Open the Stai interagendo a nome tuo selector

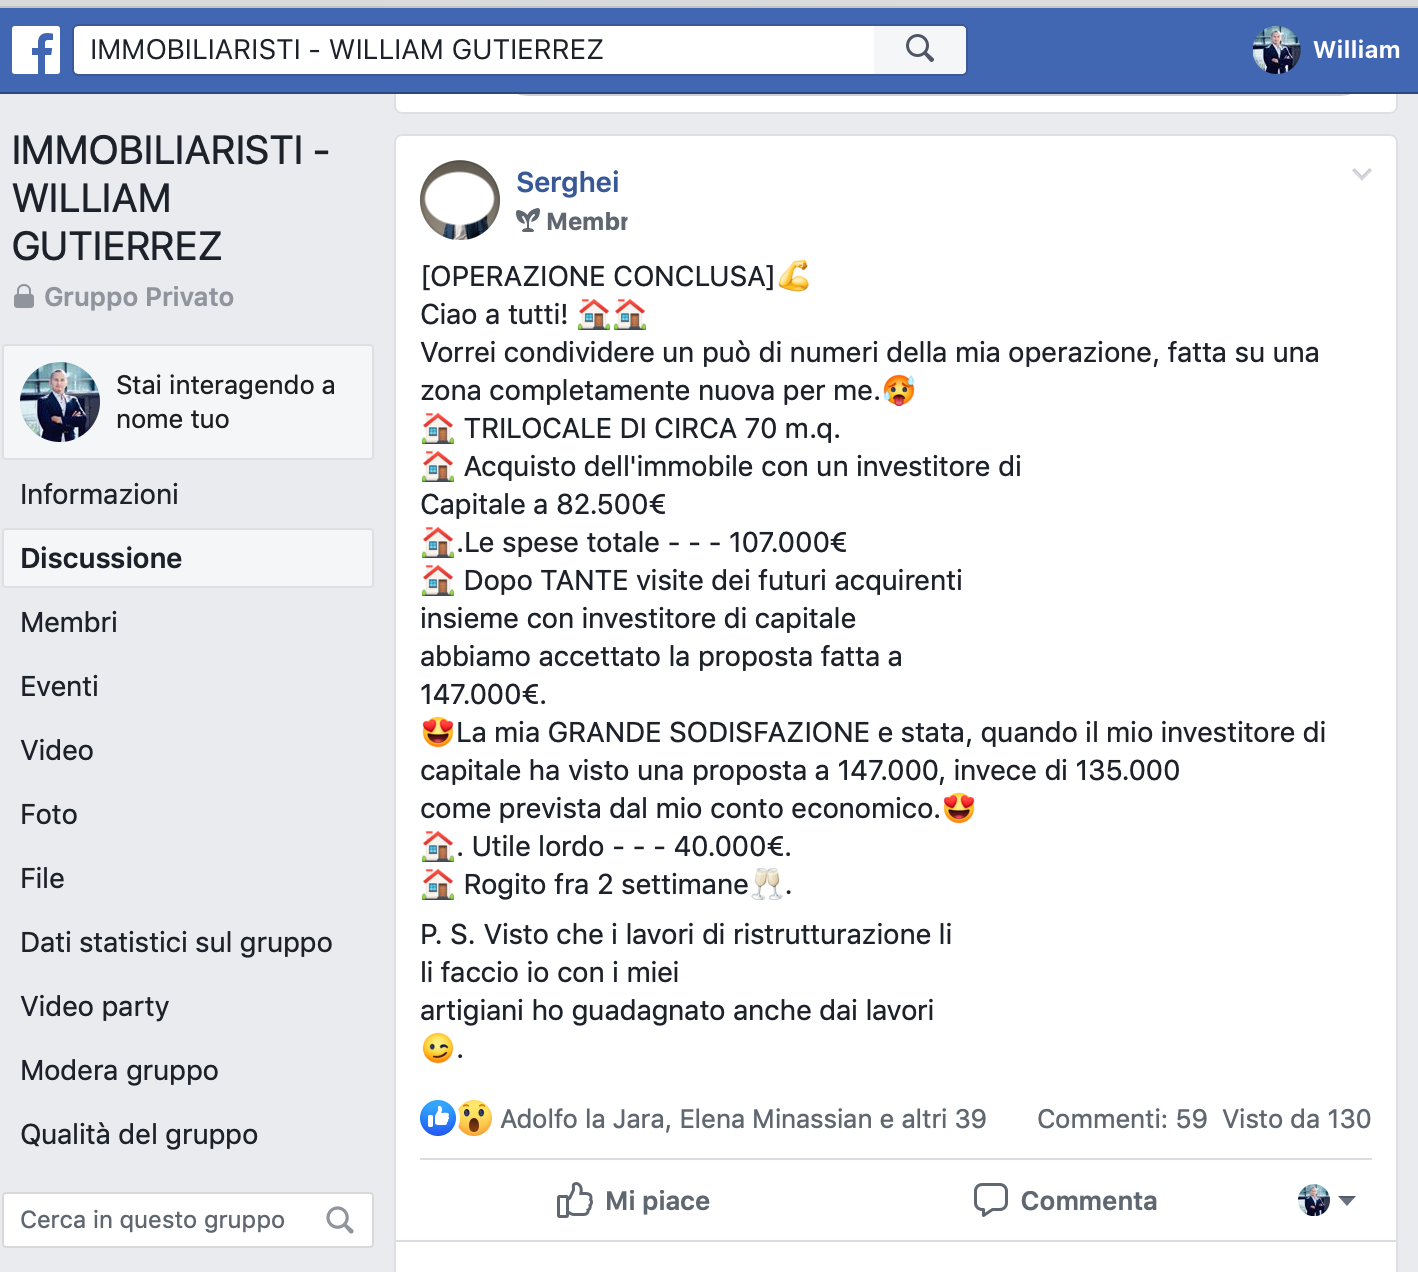tap(188, 402)
